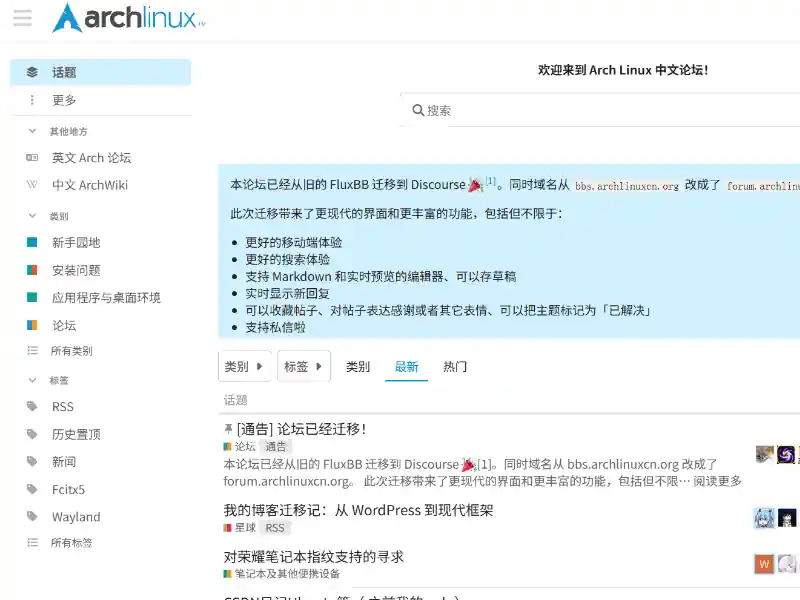The width and height of the screenshot is (800, 600).
Task: Open the 安装问题 category
Action: (x=76, y=270)
